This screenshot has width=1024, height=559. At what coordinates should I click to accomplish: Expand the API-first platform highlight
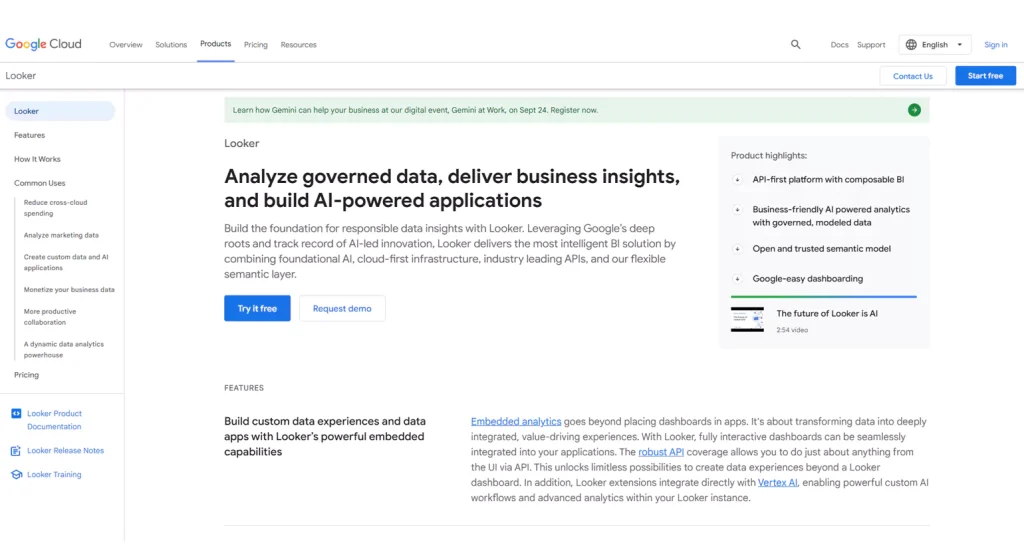click(x=738, y=180)
